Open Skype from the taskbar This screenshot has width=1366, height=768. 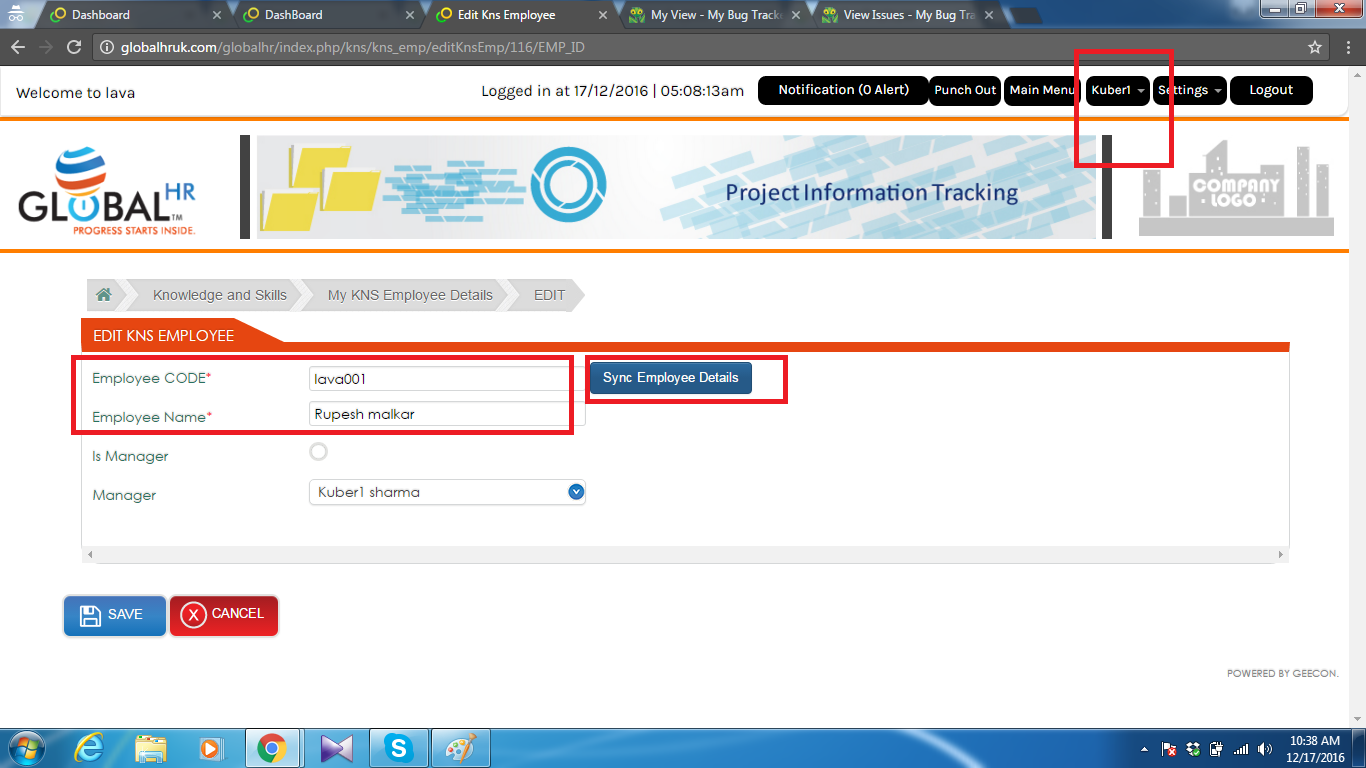pyautogui.click(x=399, y=748)
